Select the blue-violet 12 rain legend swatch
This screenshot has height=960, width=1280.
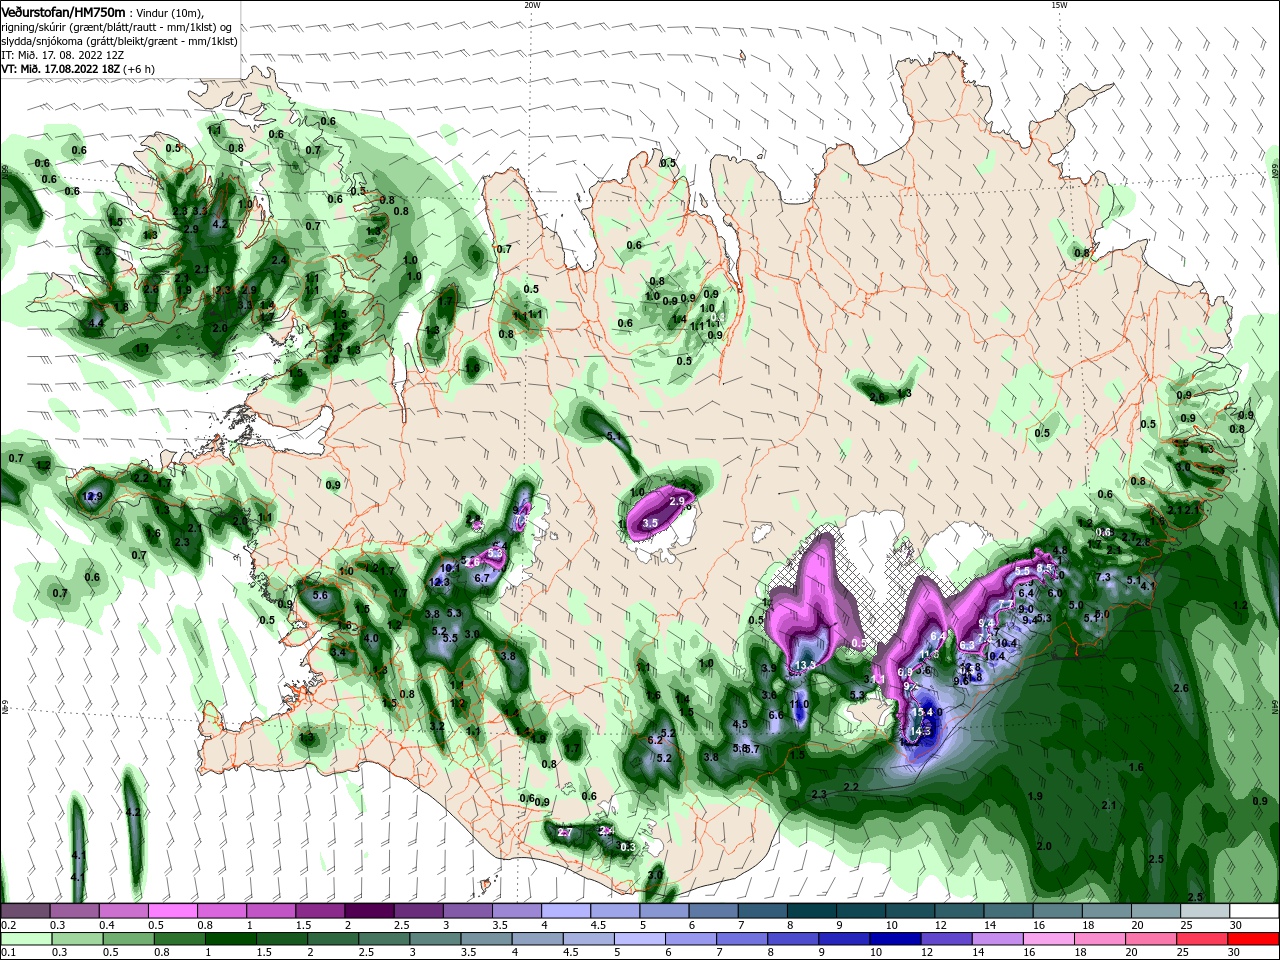(945, 939)
